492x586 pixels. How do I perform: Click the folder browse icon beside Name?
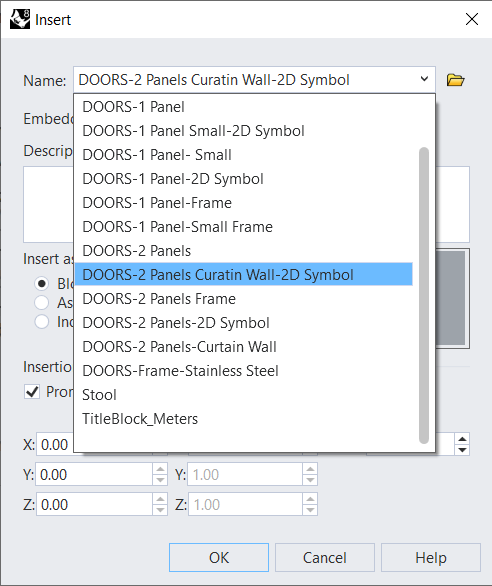pos(455,80)
